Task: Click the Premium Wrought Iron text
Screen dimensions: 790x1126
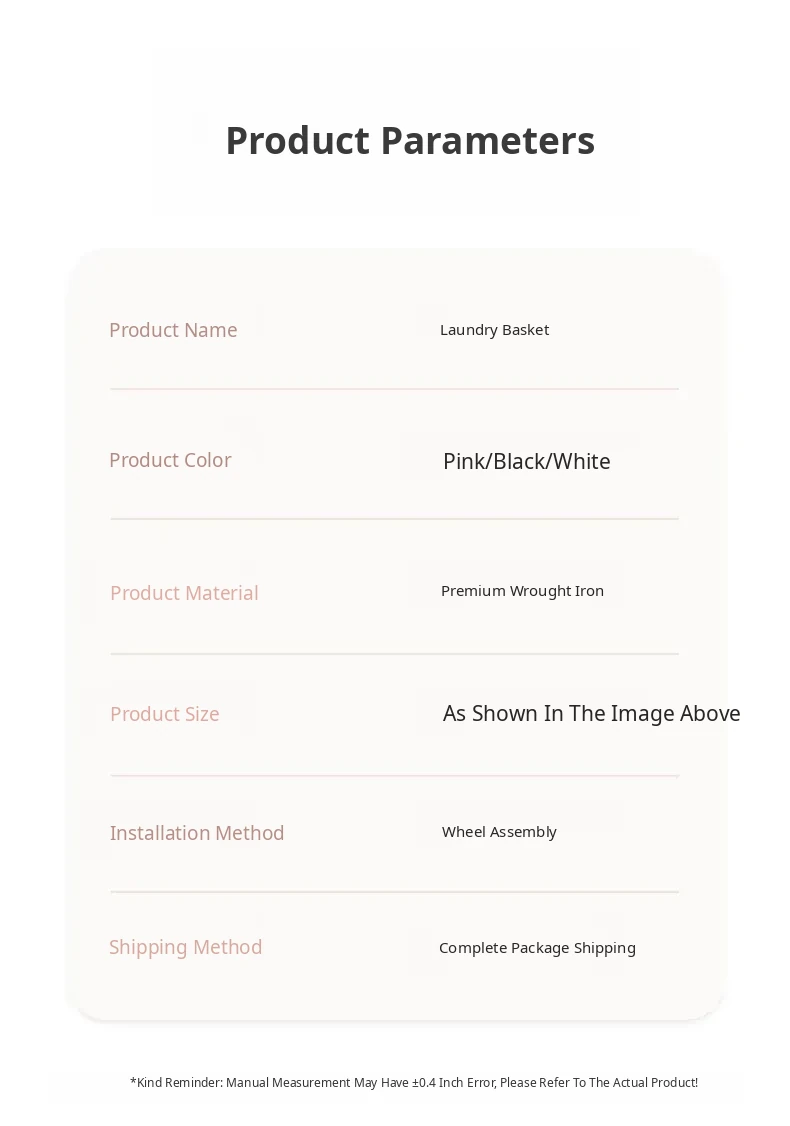Action: click(x=522, y=591)
